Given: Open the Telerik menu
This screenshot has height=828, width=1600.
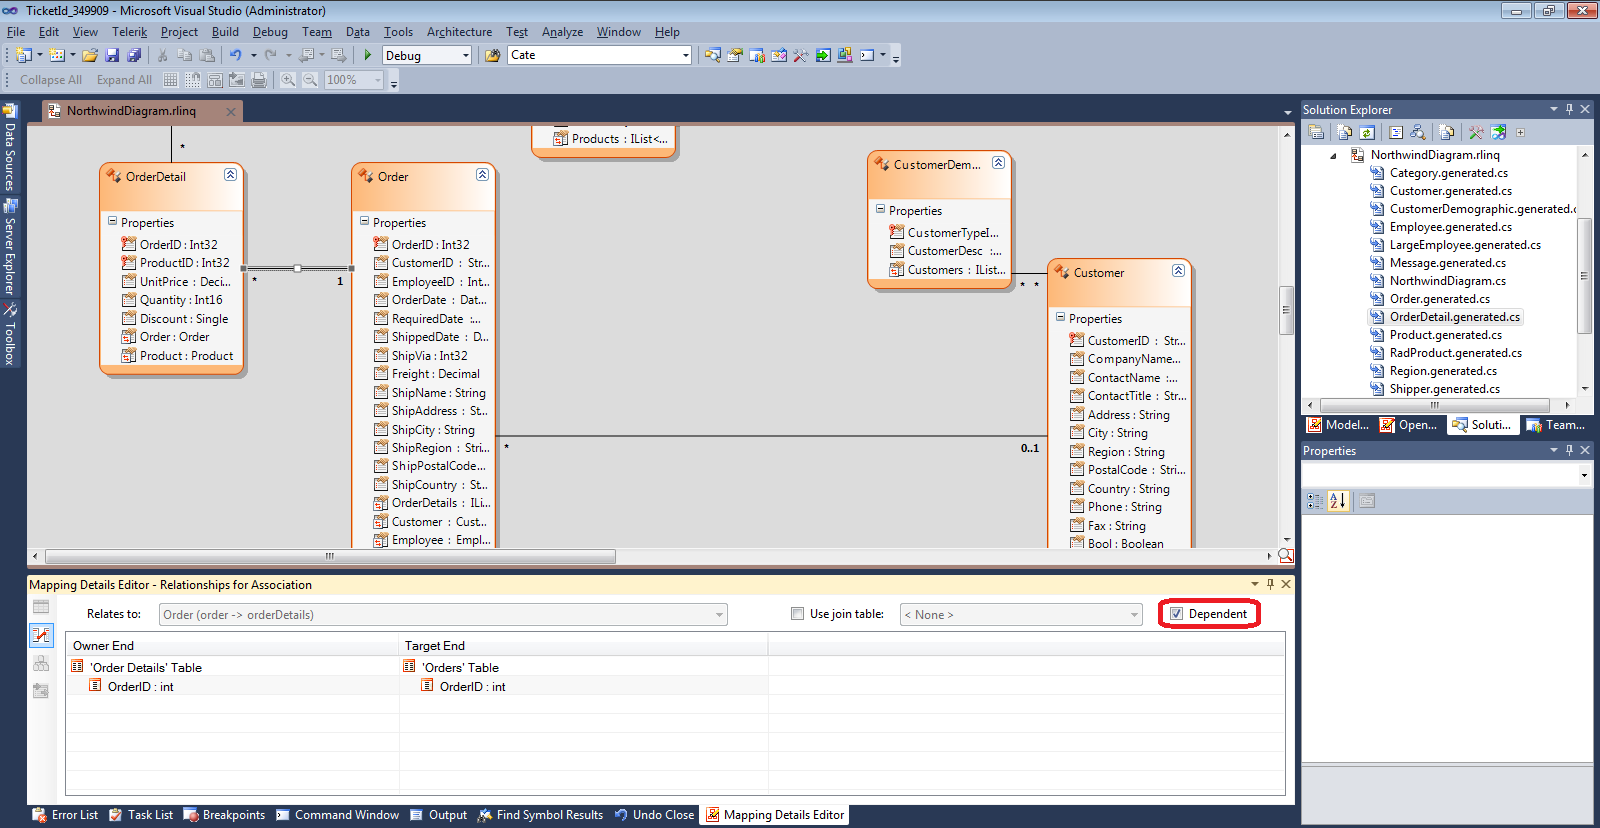Looking at the screenshot, I should tap(129, 32).
